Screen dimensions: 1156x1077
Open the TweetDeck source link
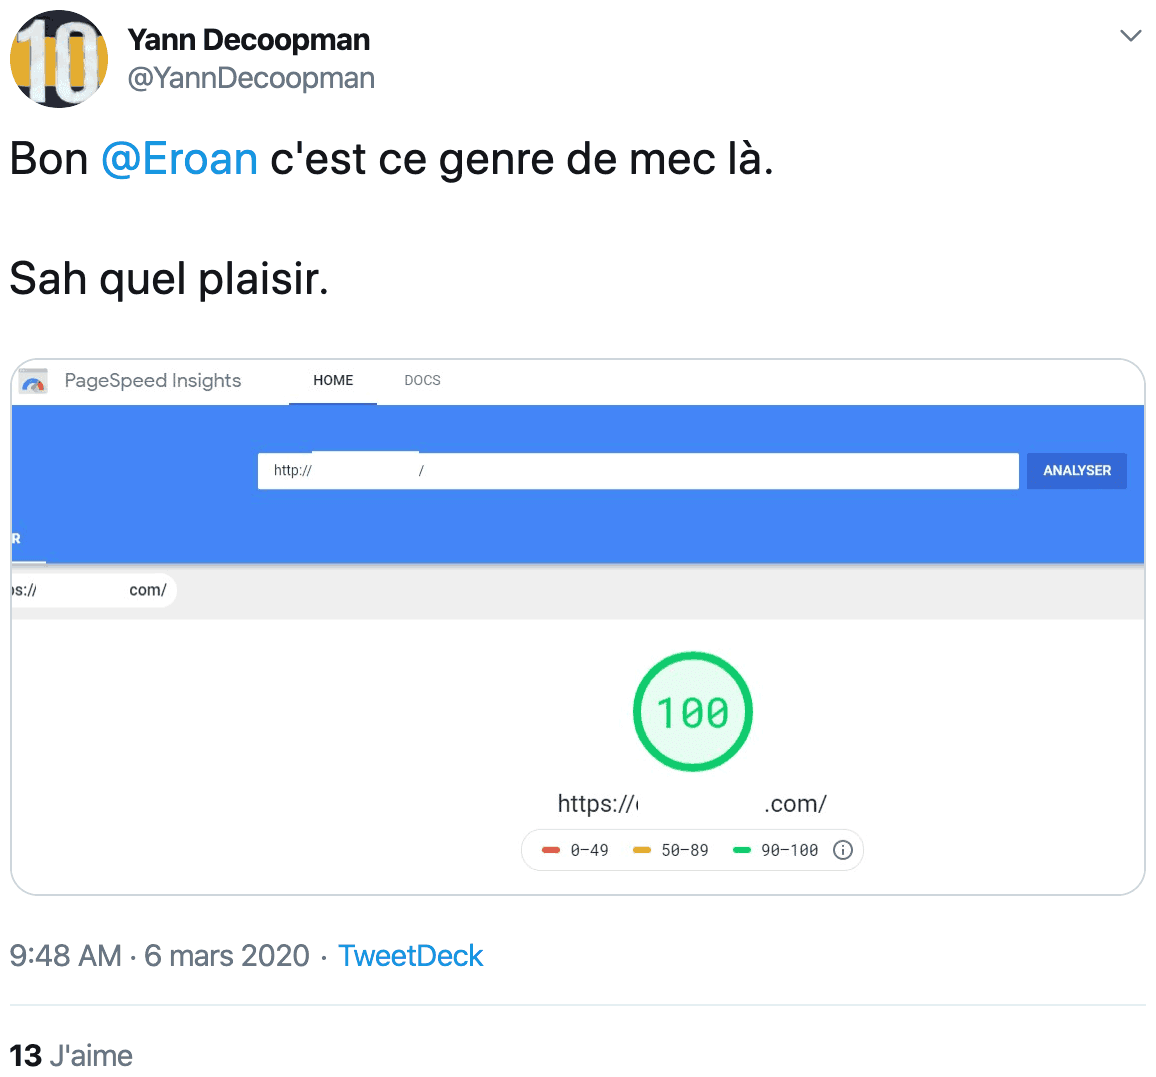[x=411, y=956]
